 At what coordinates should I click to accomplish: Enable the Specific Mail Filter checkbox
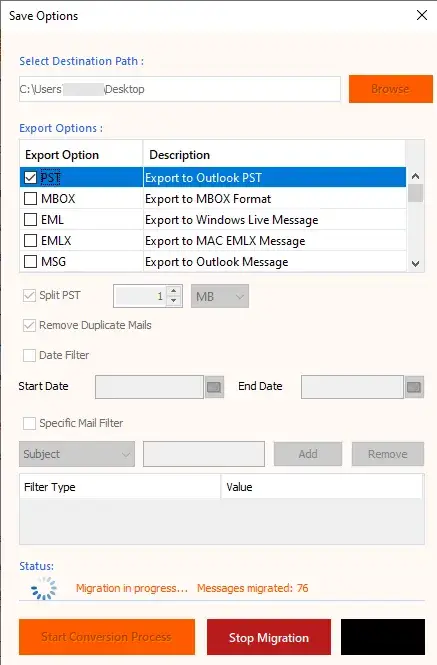(x=29, y=423)
